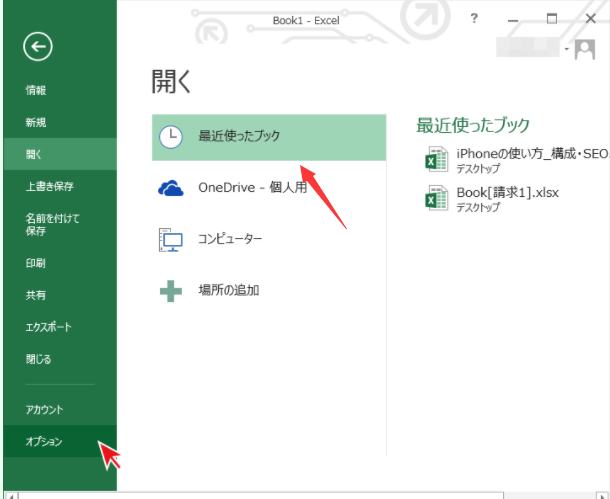
Task: Click the Excel file icon for Book[請求1].xlsx
Action: (x=436, y=198)
